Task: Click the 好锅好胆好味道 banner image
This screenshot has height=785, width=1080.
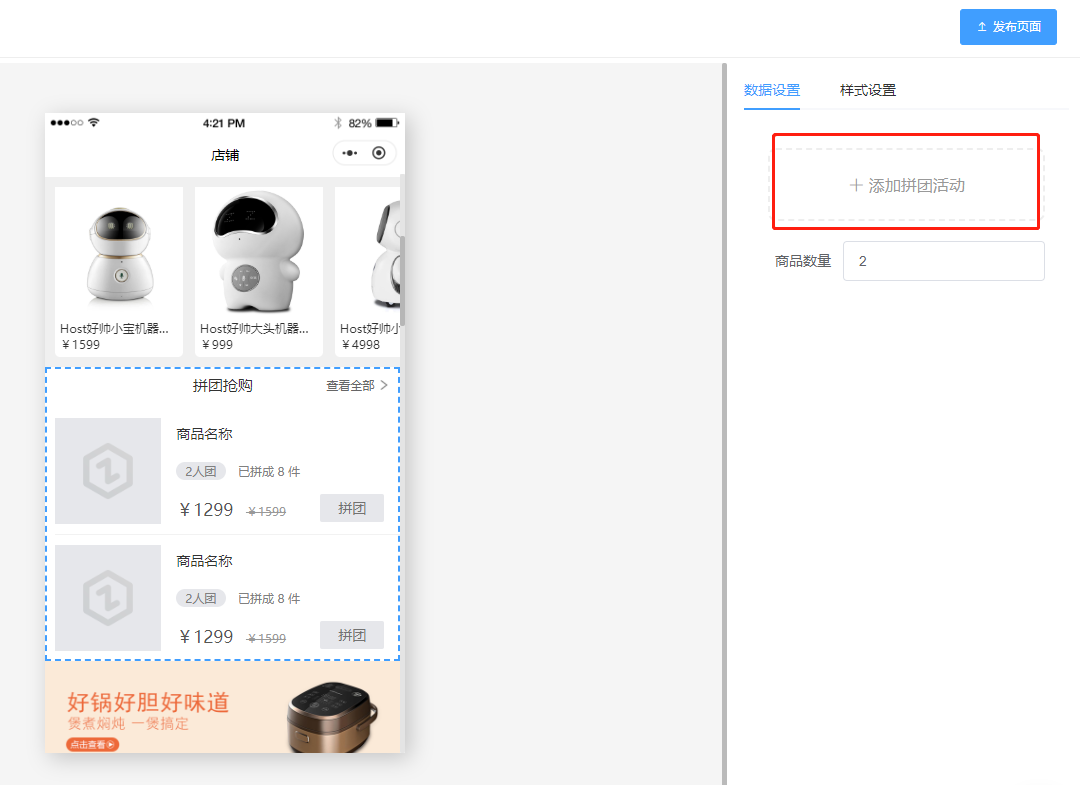Action: tap(222, 707)
